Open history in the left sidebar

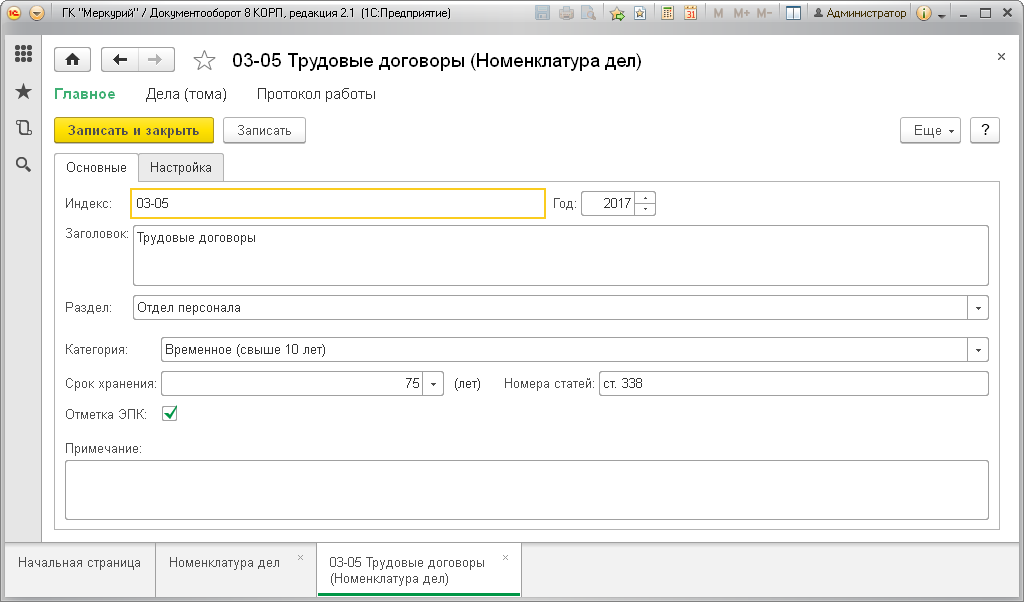pyautogui.click(x=24, y=128)
